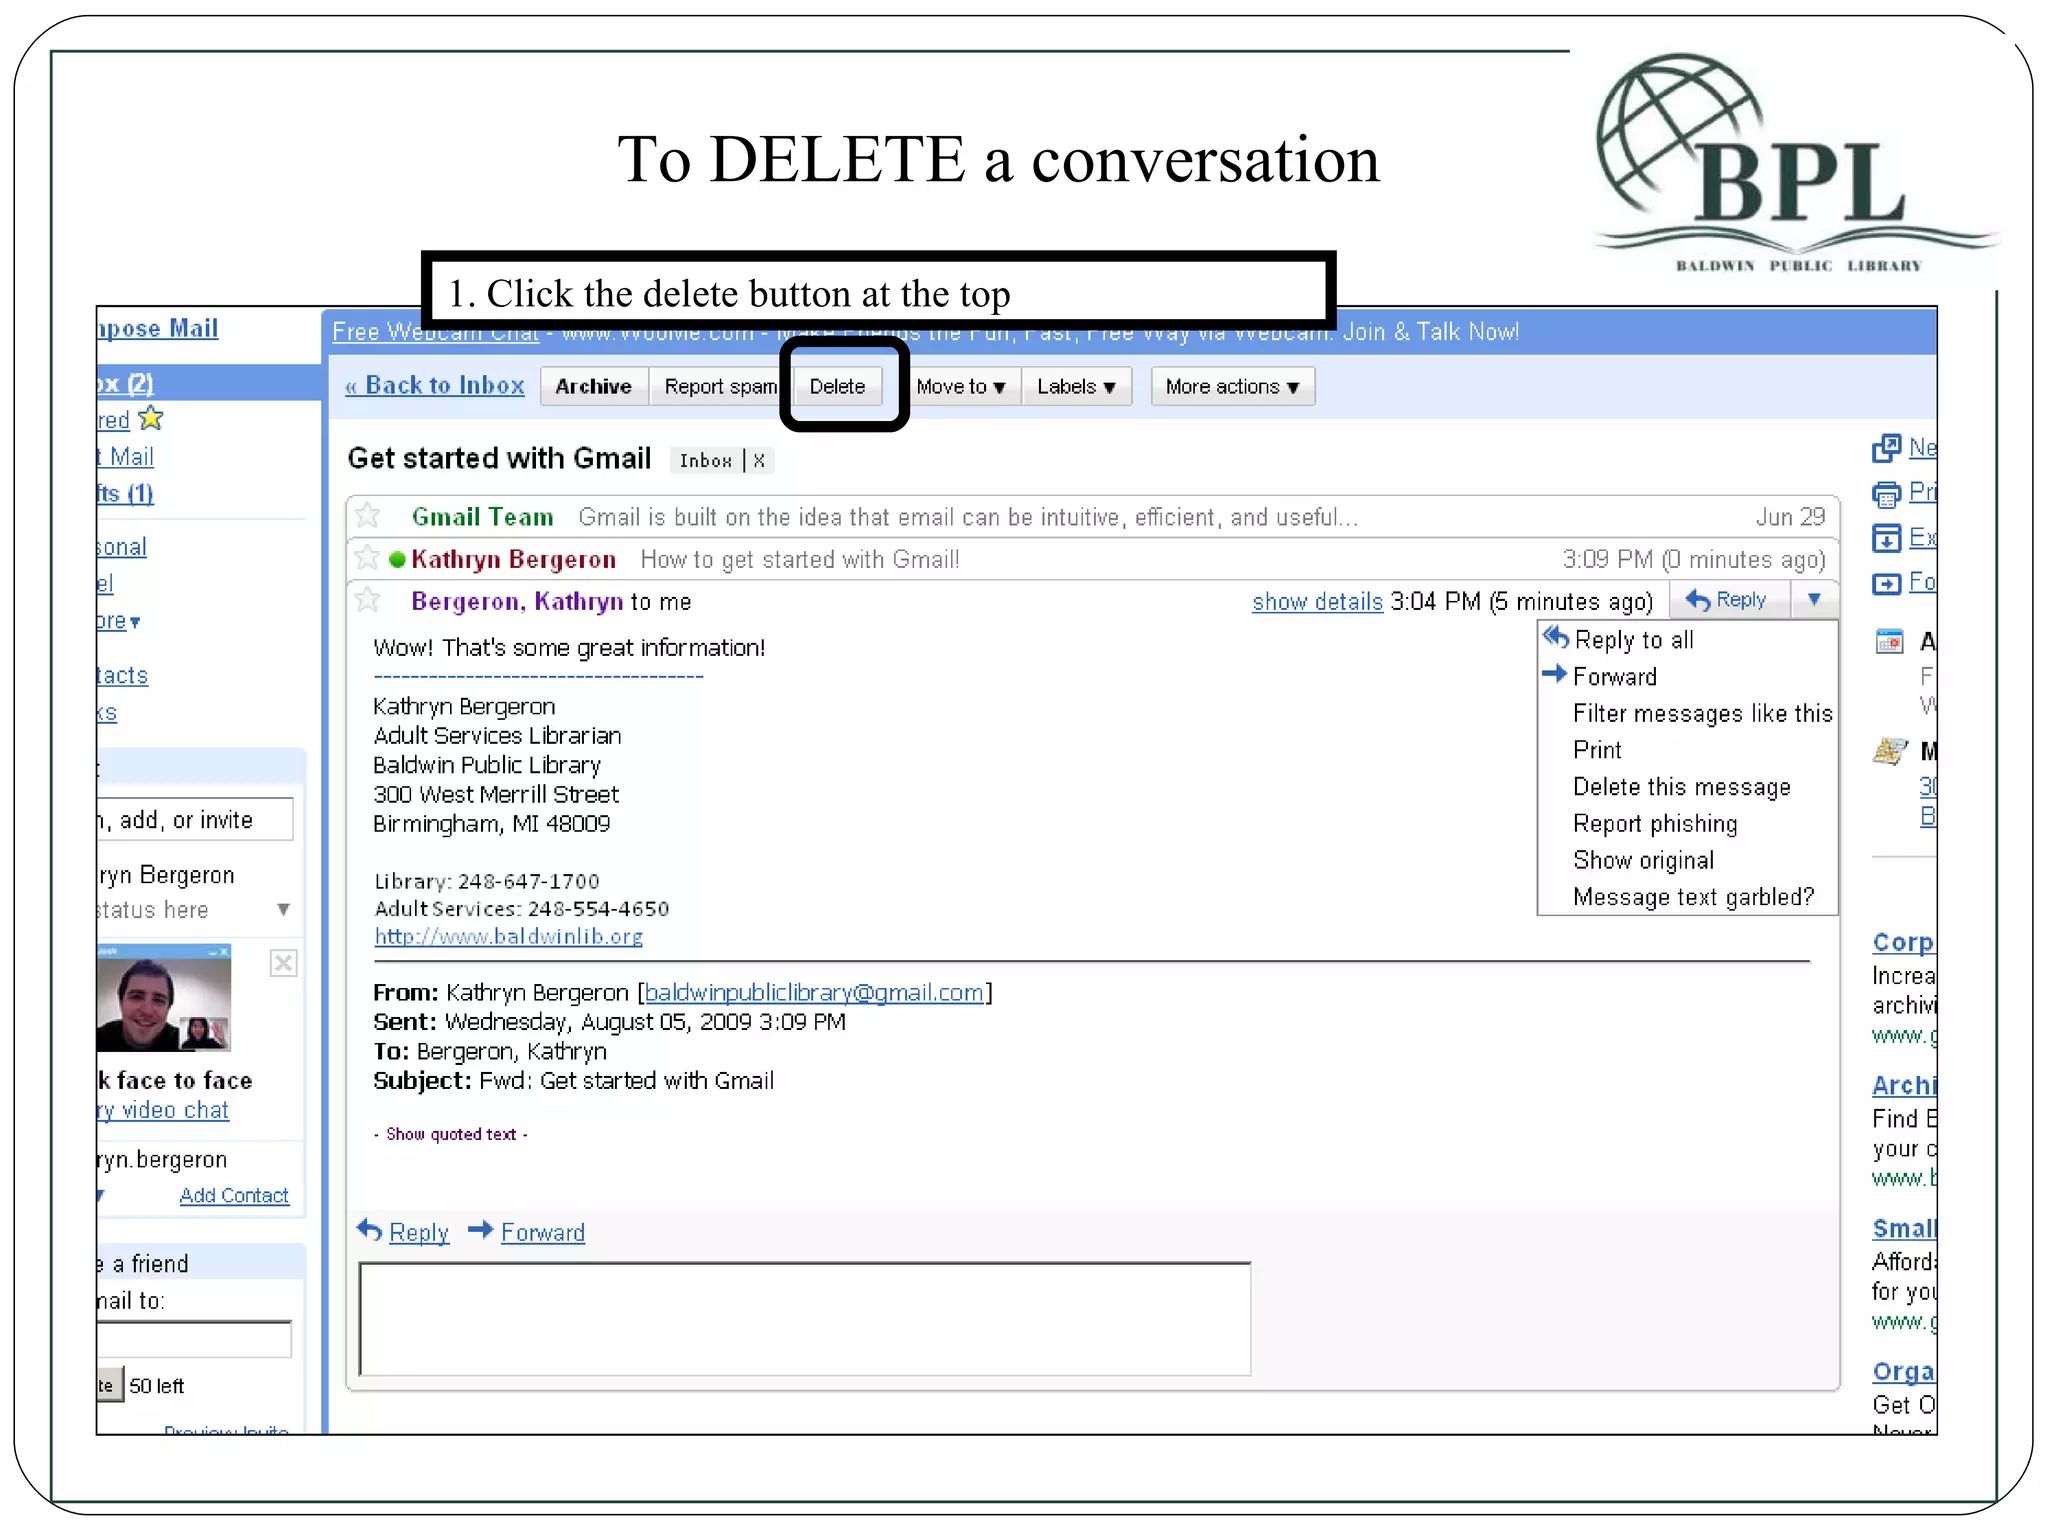Star the Bergeron, Kathryn message

[368, 600]
